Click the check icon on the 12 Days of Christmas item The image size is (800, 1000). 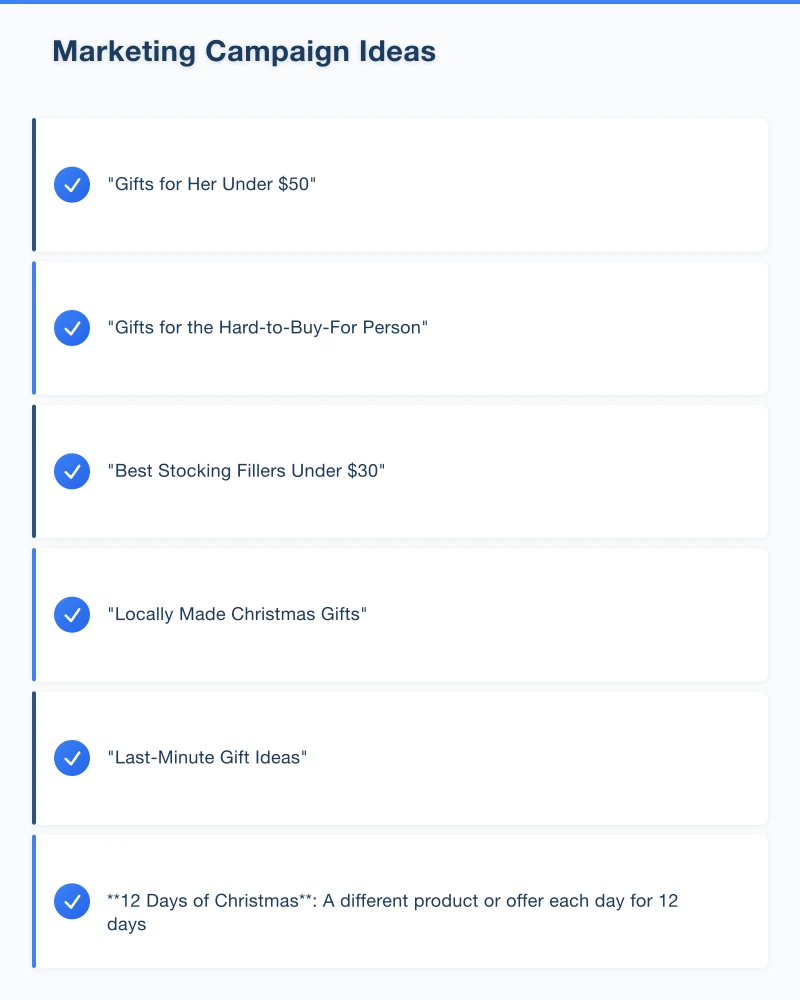coord(72,901)
